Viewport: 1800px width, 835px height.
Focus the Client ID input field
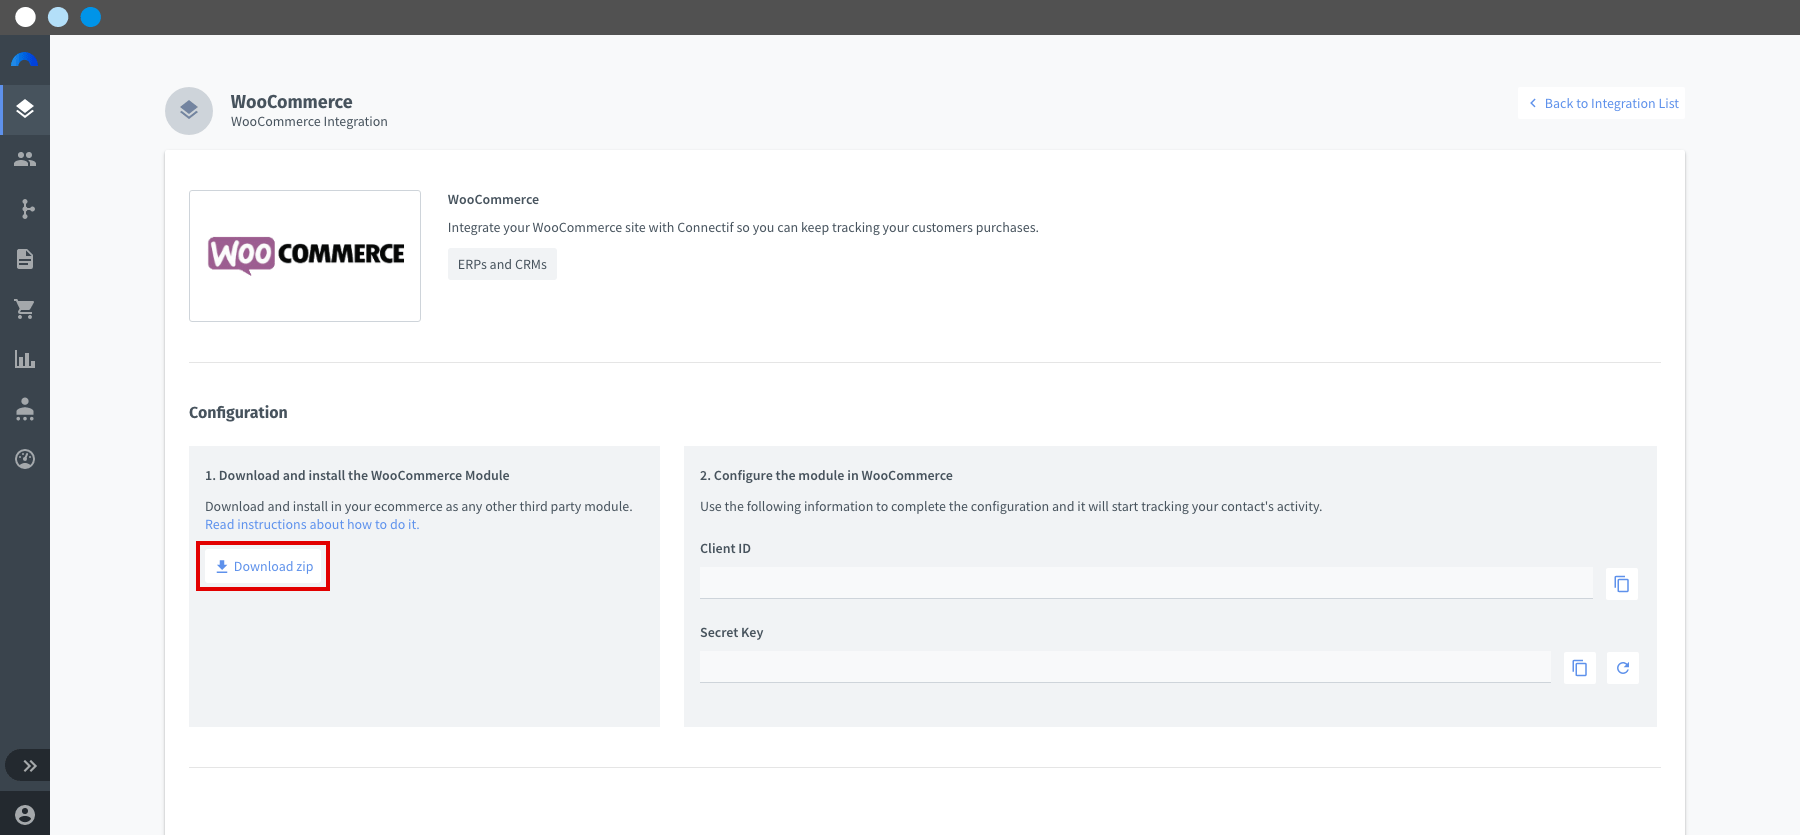coord(1146,583)
